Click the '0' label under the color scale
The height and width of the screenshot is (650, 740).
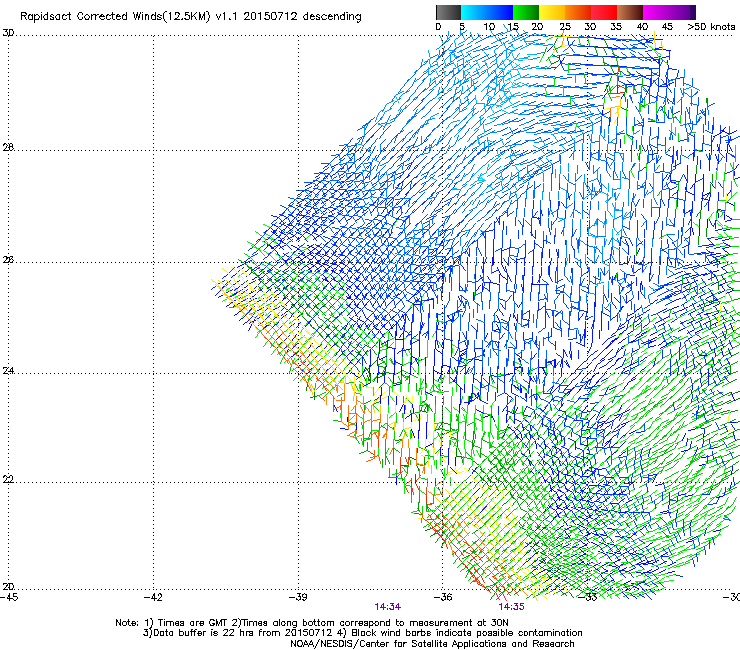(438, 27)
